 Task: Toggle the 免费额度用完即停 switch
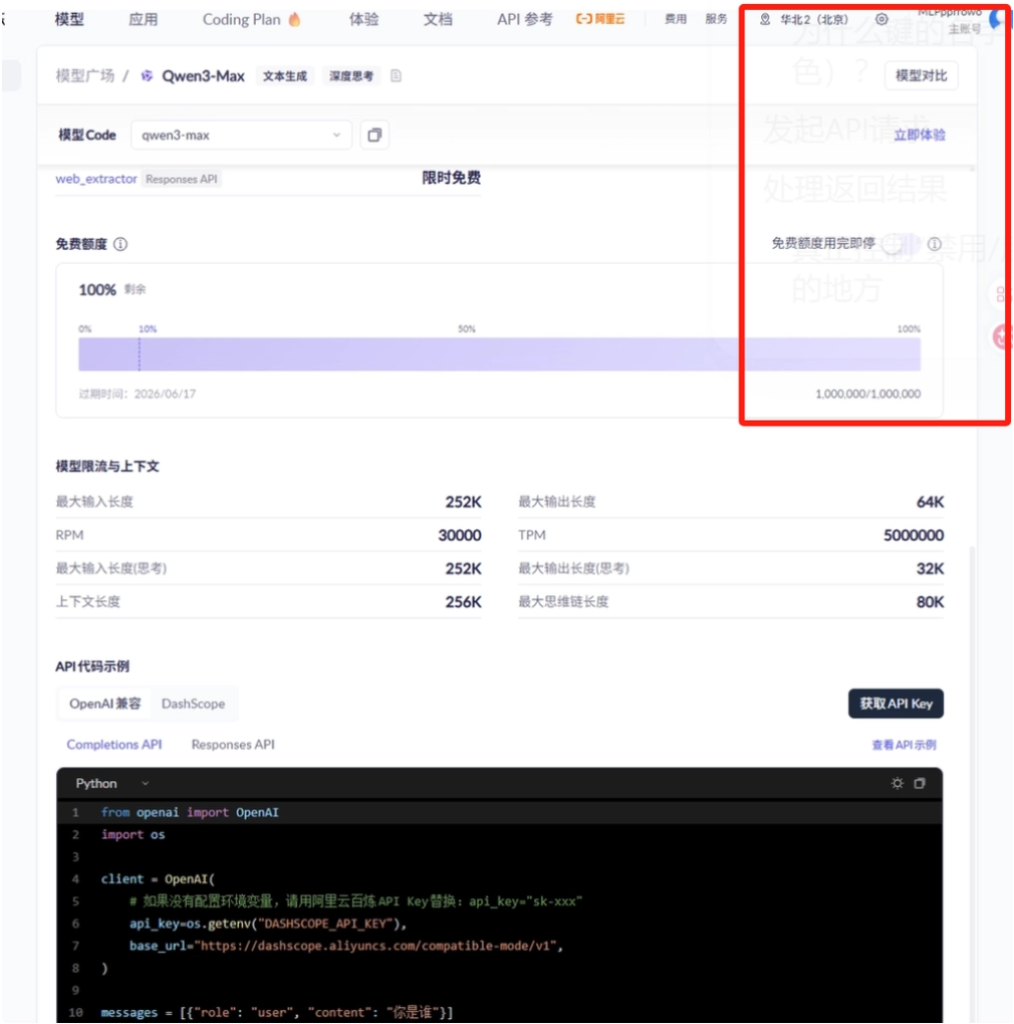[901, 244]
